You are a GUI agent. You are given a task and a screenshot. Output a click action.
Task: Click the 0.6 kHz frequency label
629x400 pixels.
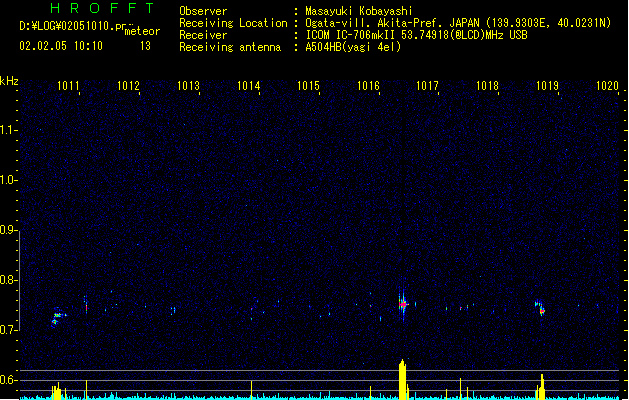tap(7, 380)
